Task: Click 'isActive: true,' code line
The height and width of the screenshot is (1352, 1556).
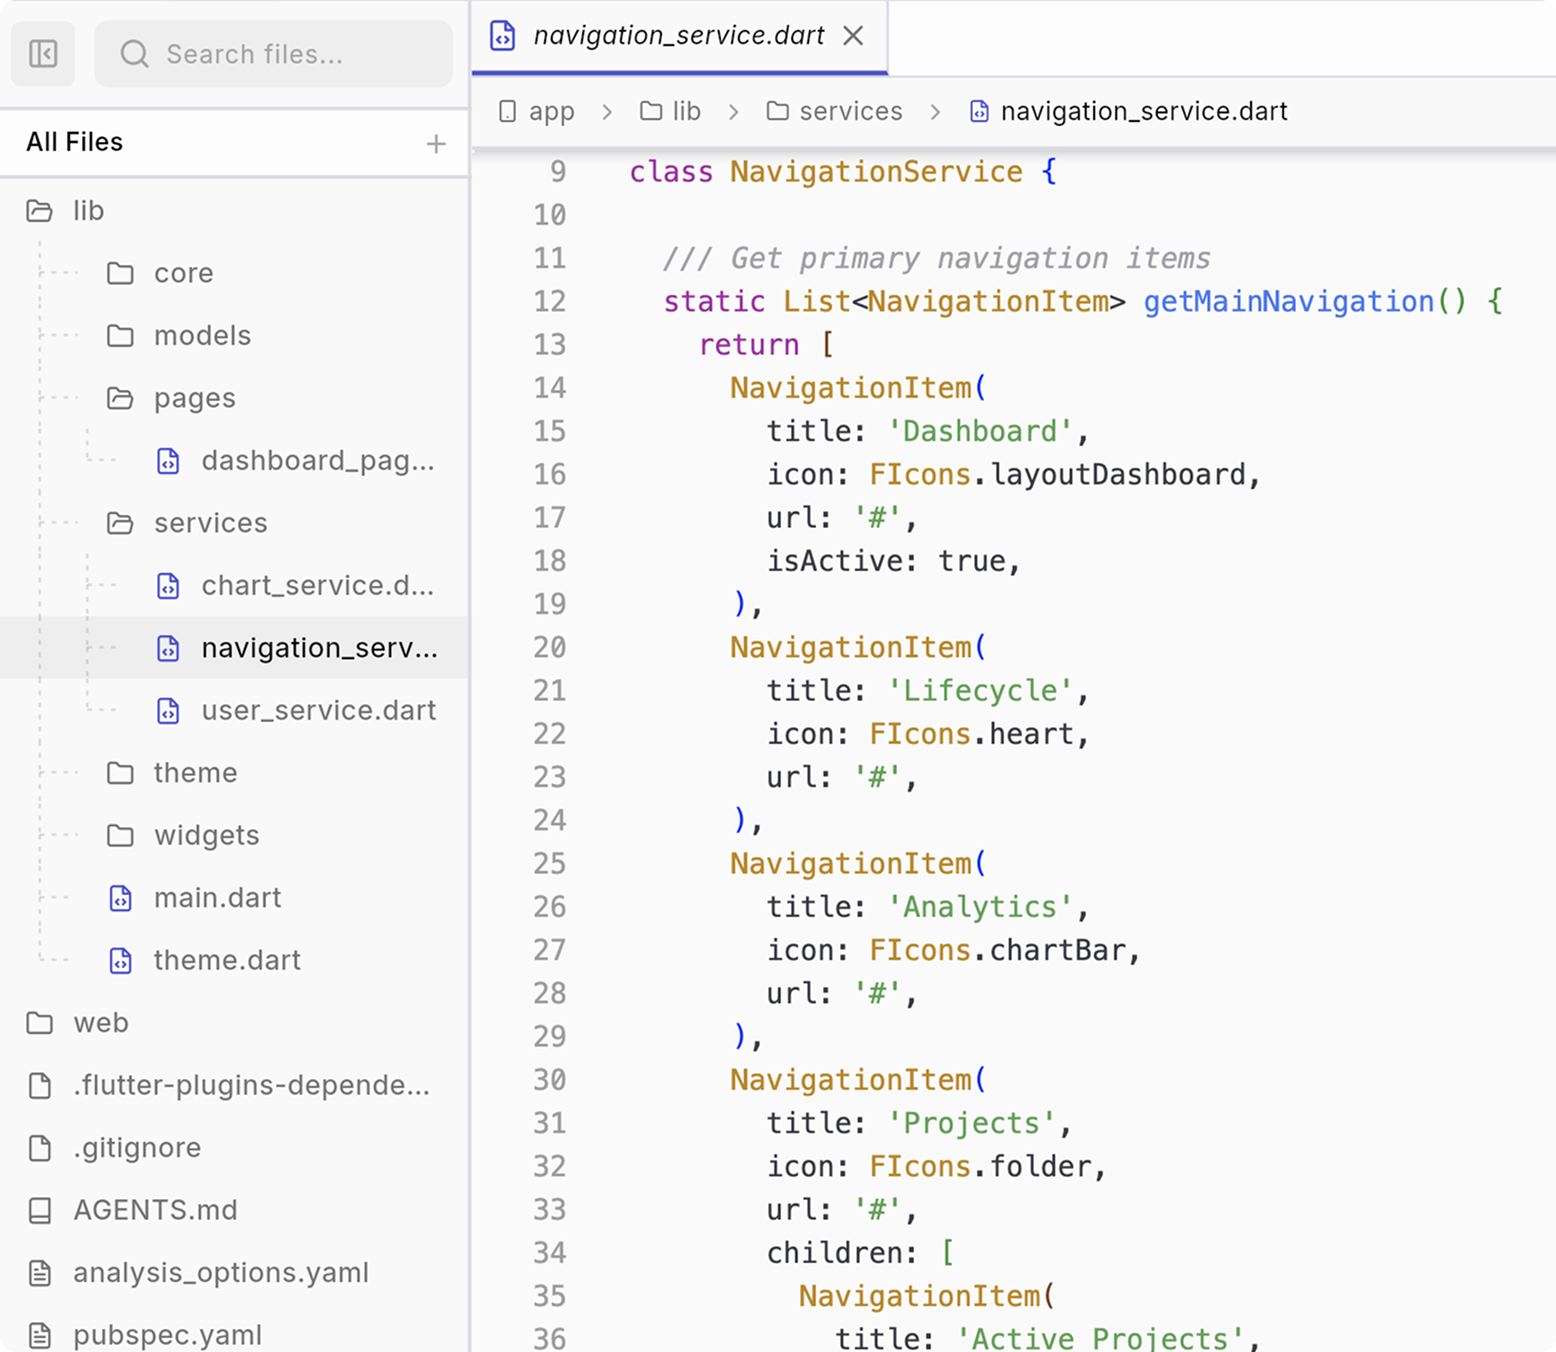Action: (x=894, y=560)
